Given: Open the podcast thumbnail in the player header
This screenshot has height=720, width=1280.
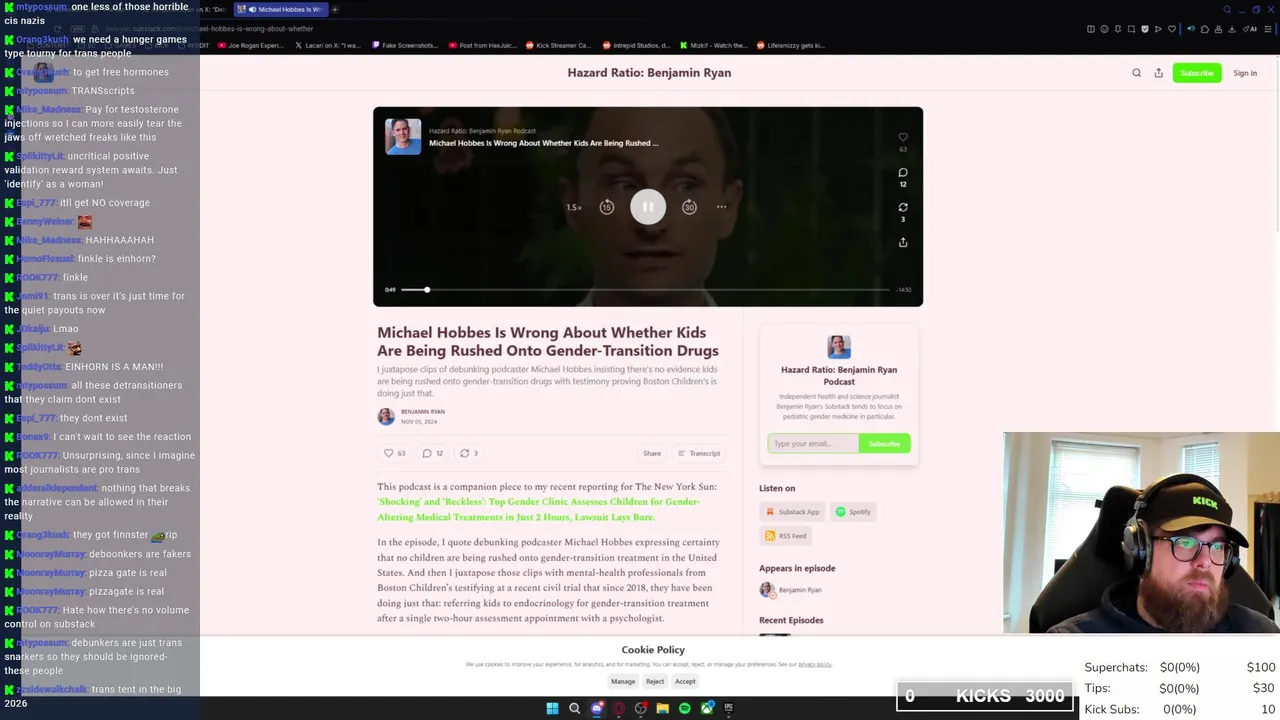Looking at the screenshot, I should pos(403,137).
